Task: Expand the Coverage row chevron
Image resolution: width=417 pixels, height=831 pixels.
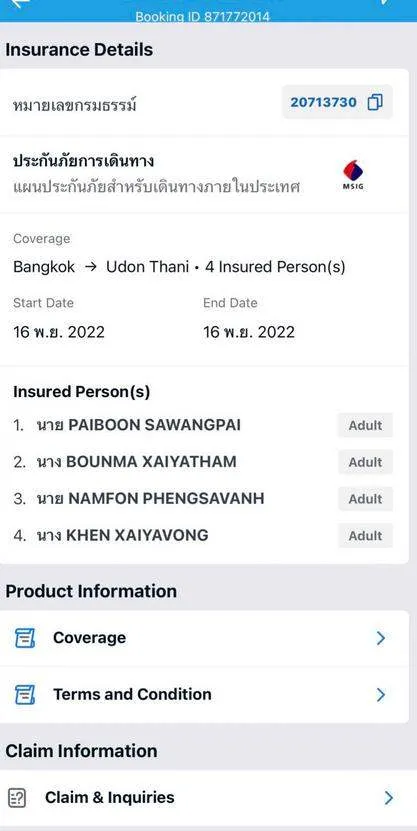Action: (380, 638)
